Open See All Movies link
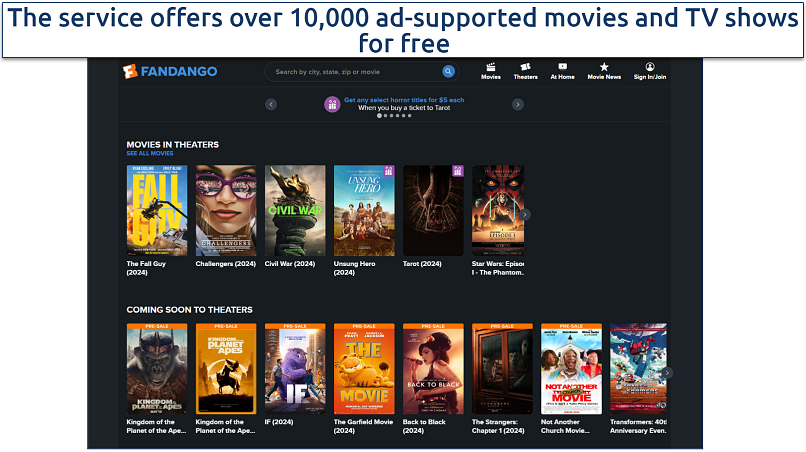Viewport: 806px width, 452px height. (150, 153)
